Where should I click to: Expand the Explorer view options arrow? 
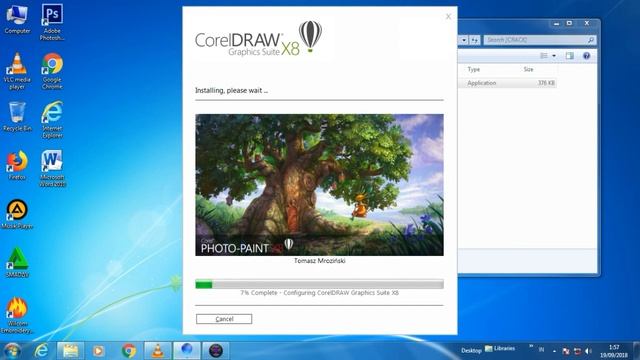pyautogui.click(x=554, y=56)
